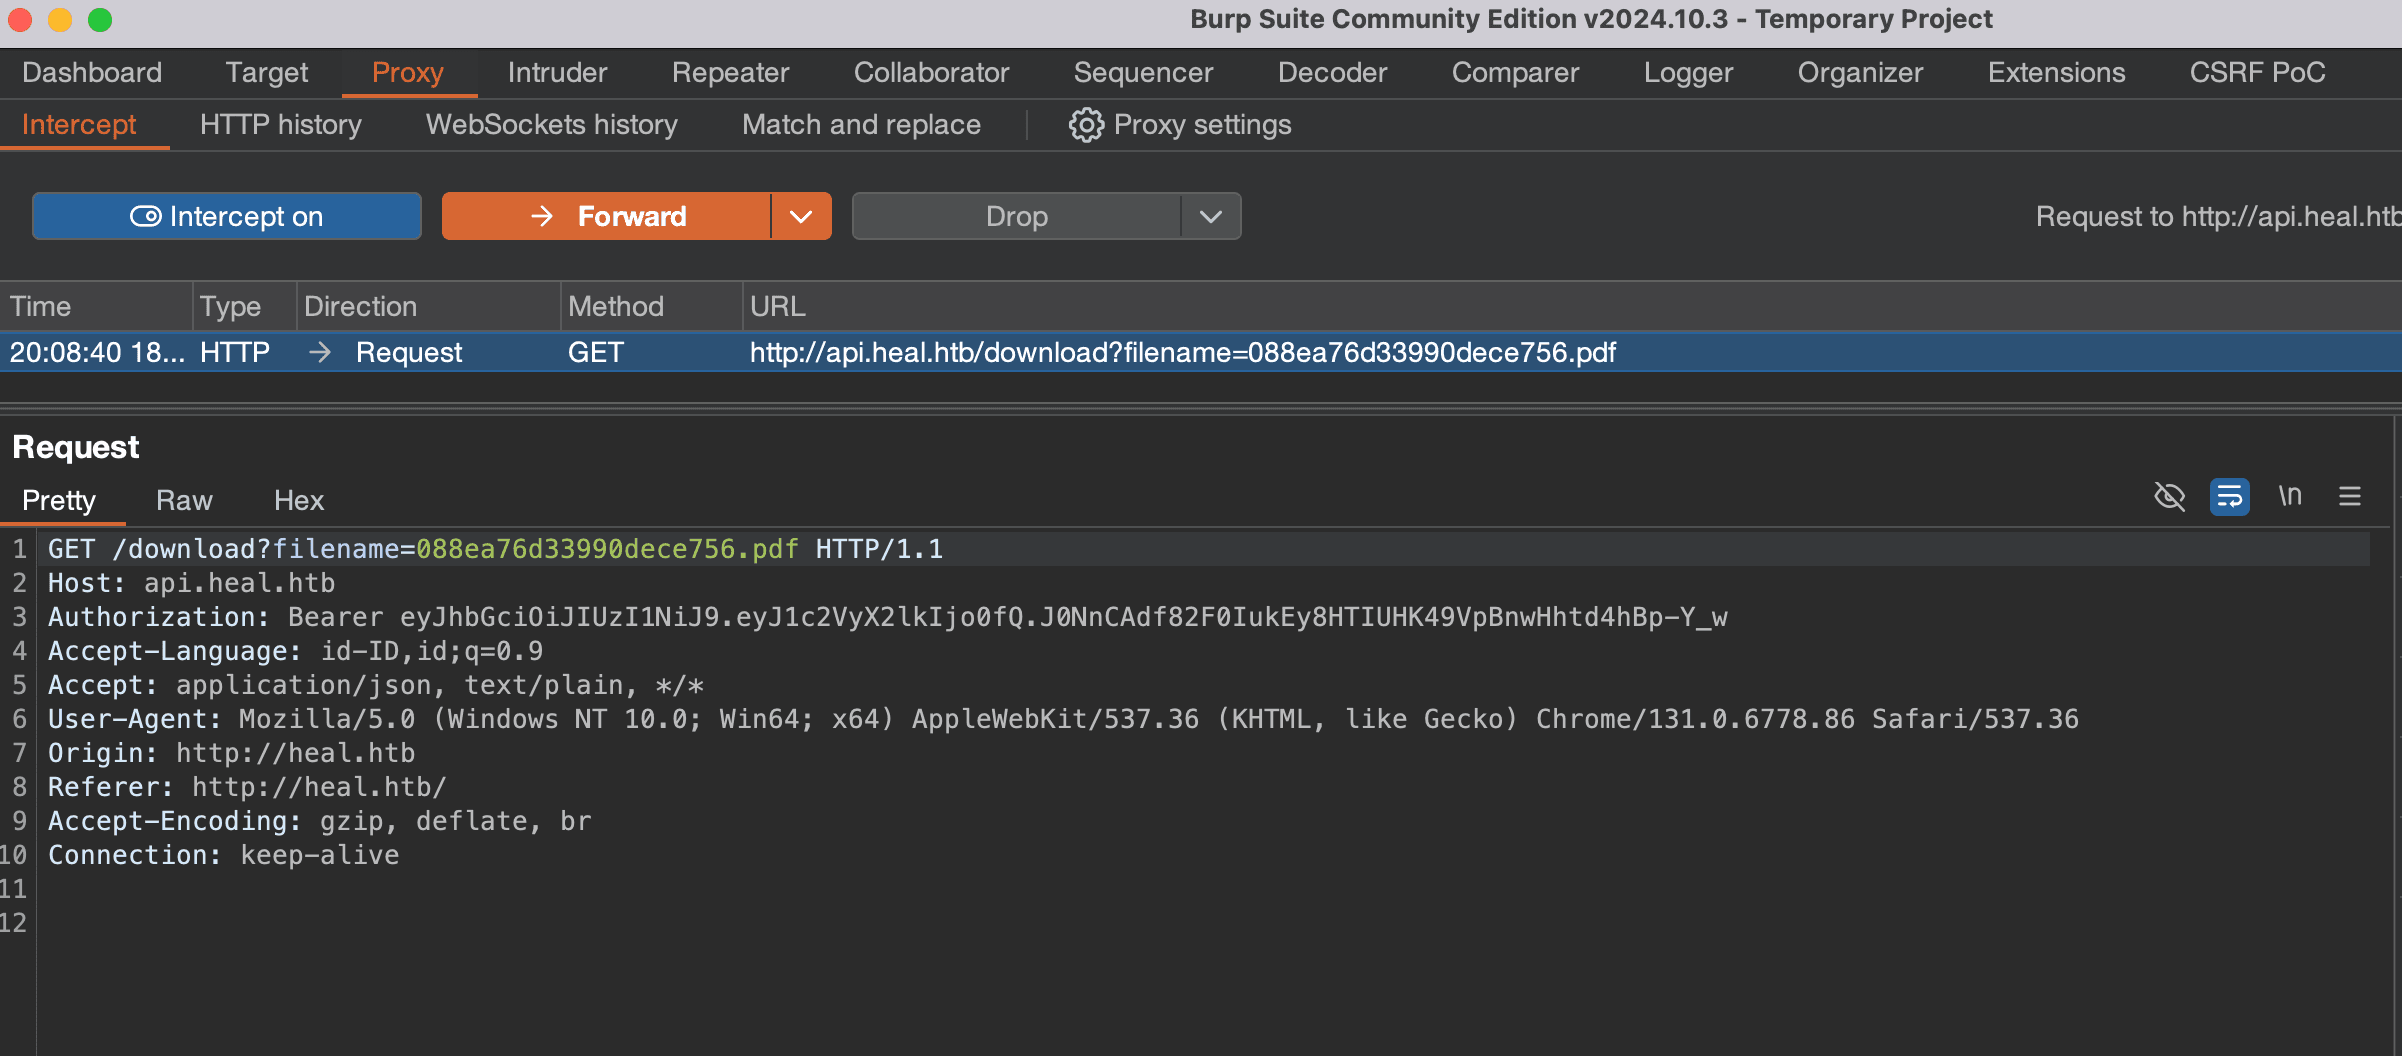The image size is (2402, 1056).
Task: Open the Match and replace tab
Action: point(861,125)
